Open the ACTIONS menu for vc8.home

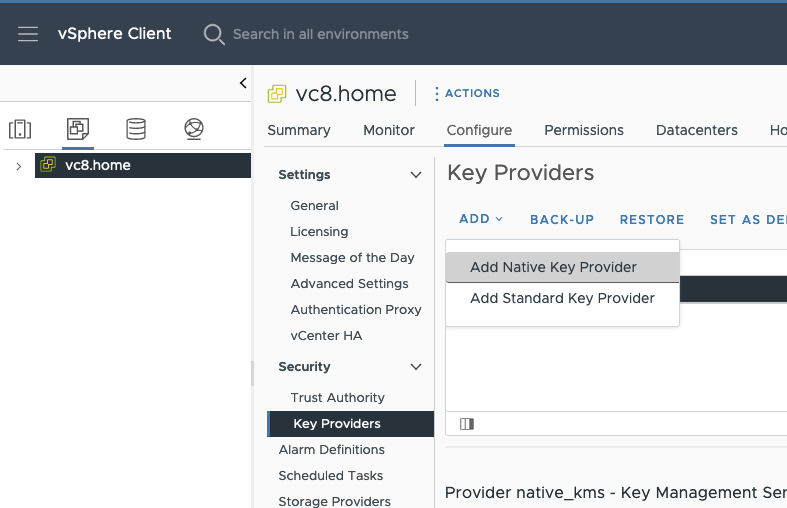[467, 93]
